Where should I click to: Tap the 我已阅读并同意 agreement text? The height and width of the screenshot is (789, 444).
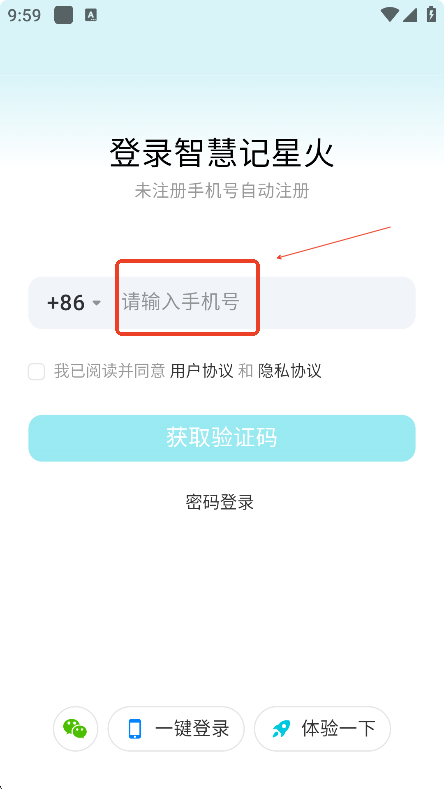[x=110, y=371]
